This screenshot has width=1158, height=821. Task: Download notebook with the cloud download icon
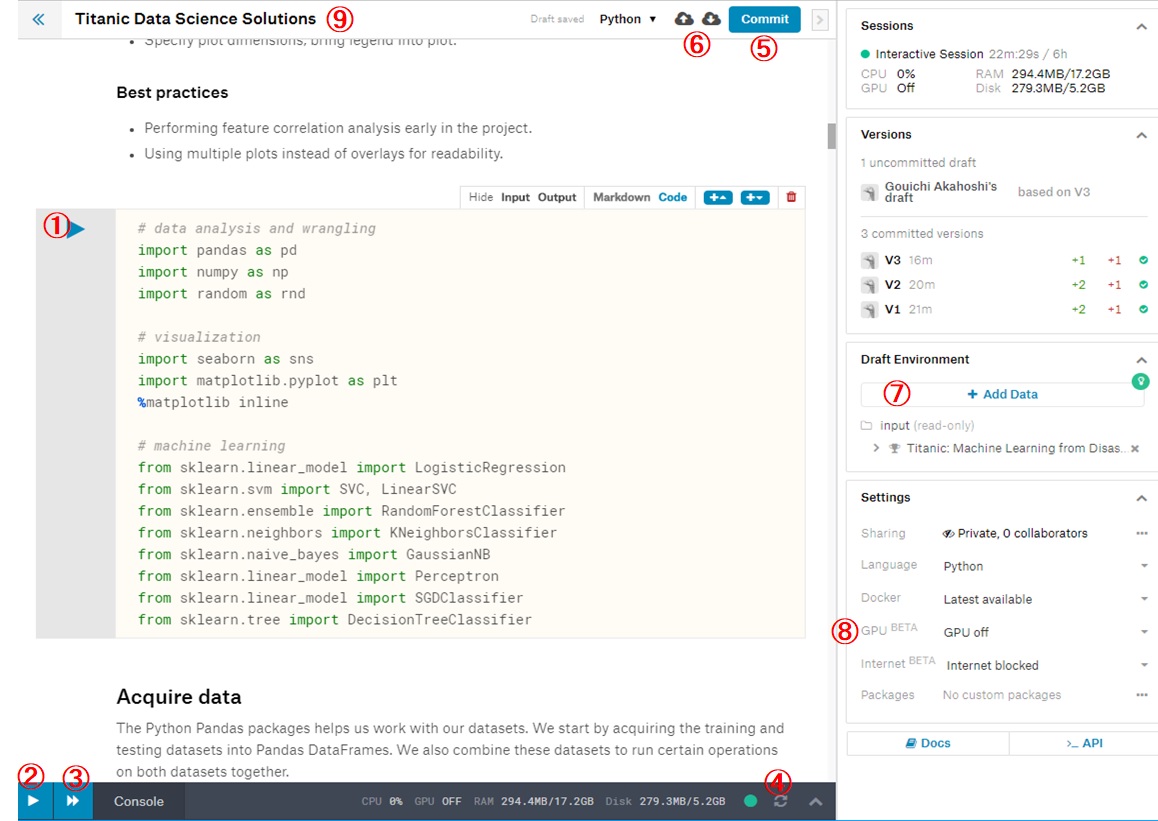[711, 18]
